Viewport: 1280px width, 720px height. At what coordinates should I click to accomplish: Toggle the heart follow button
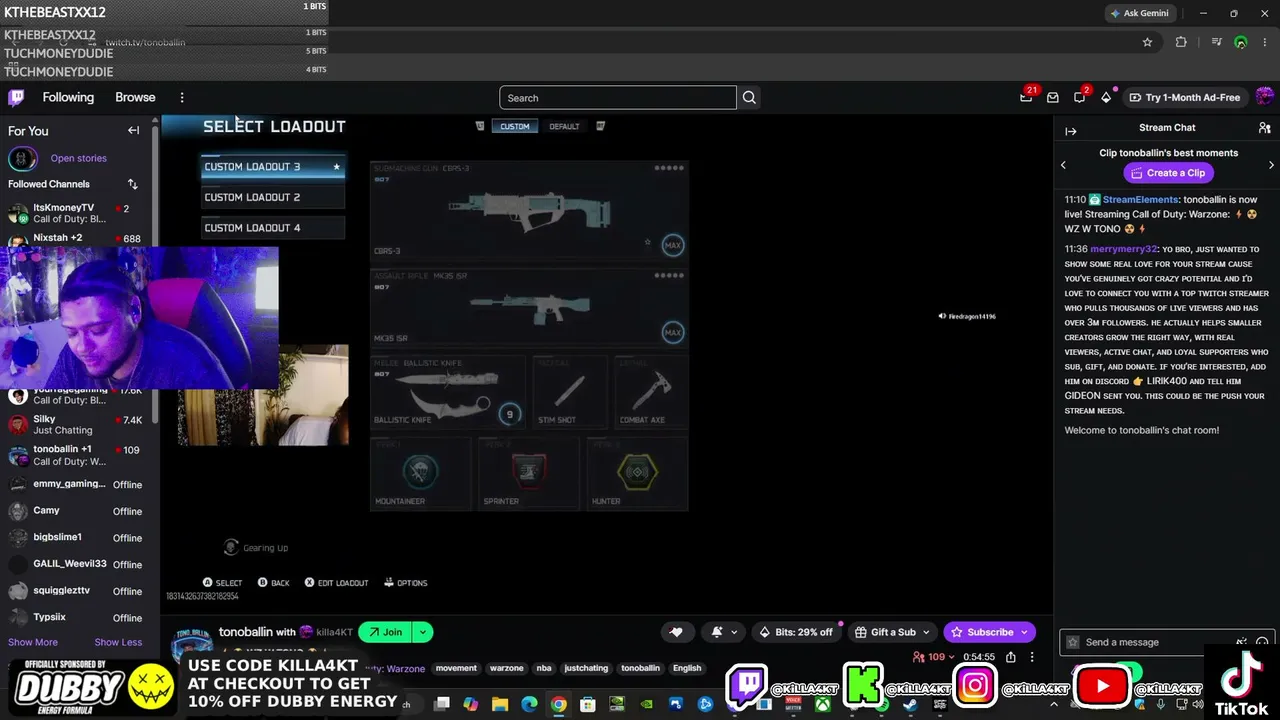[676, 632]
